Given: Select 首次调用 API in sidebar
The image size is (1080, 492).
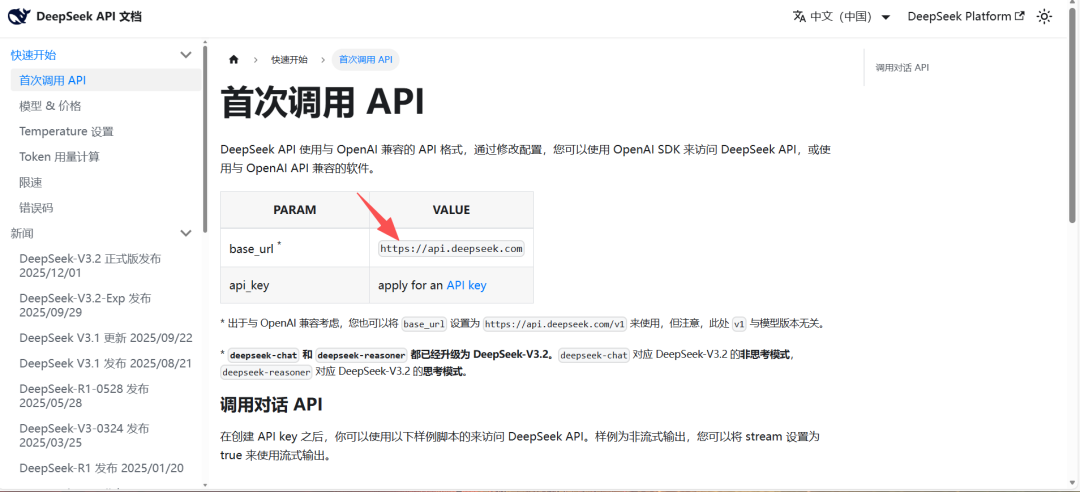Looking at the screenshot, I should [106, 81].
